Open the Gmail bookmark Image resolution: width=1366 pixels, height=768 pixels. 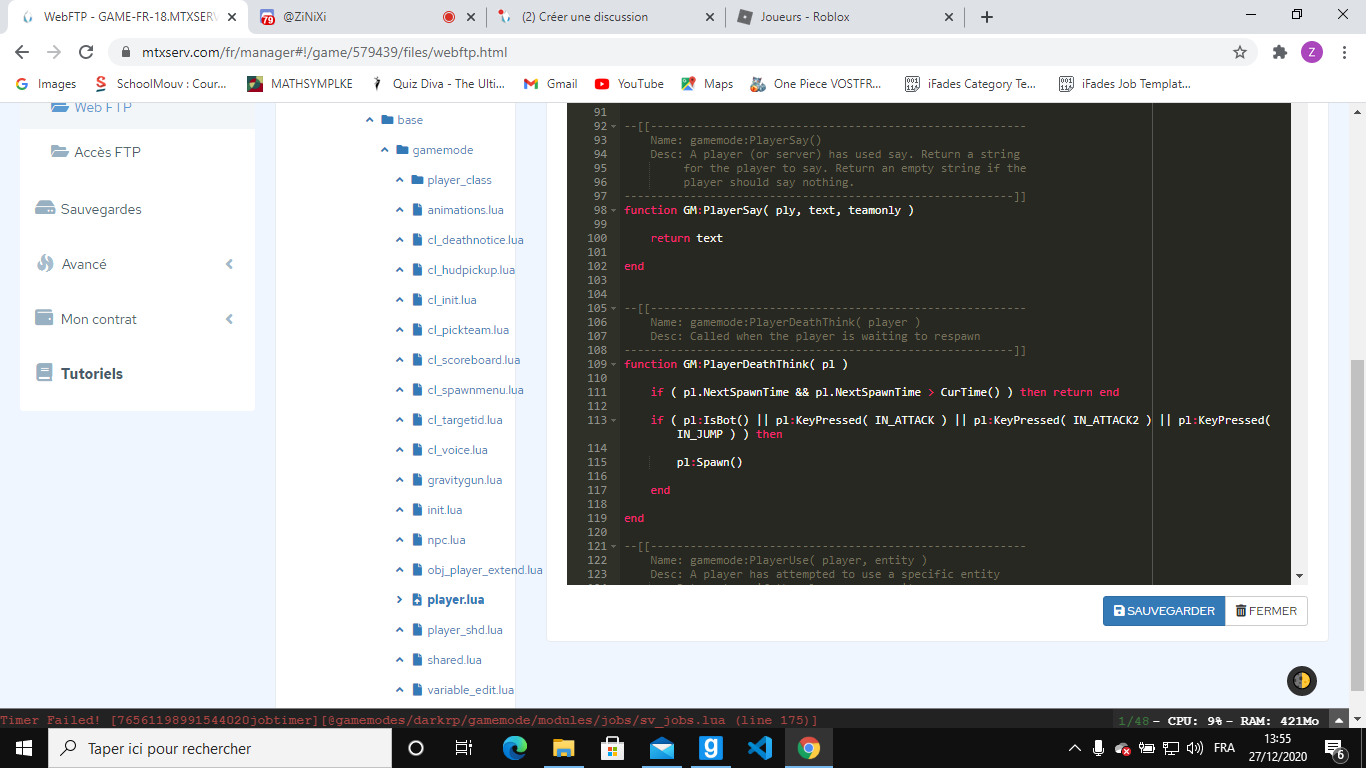click(551, 84)
